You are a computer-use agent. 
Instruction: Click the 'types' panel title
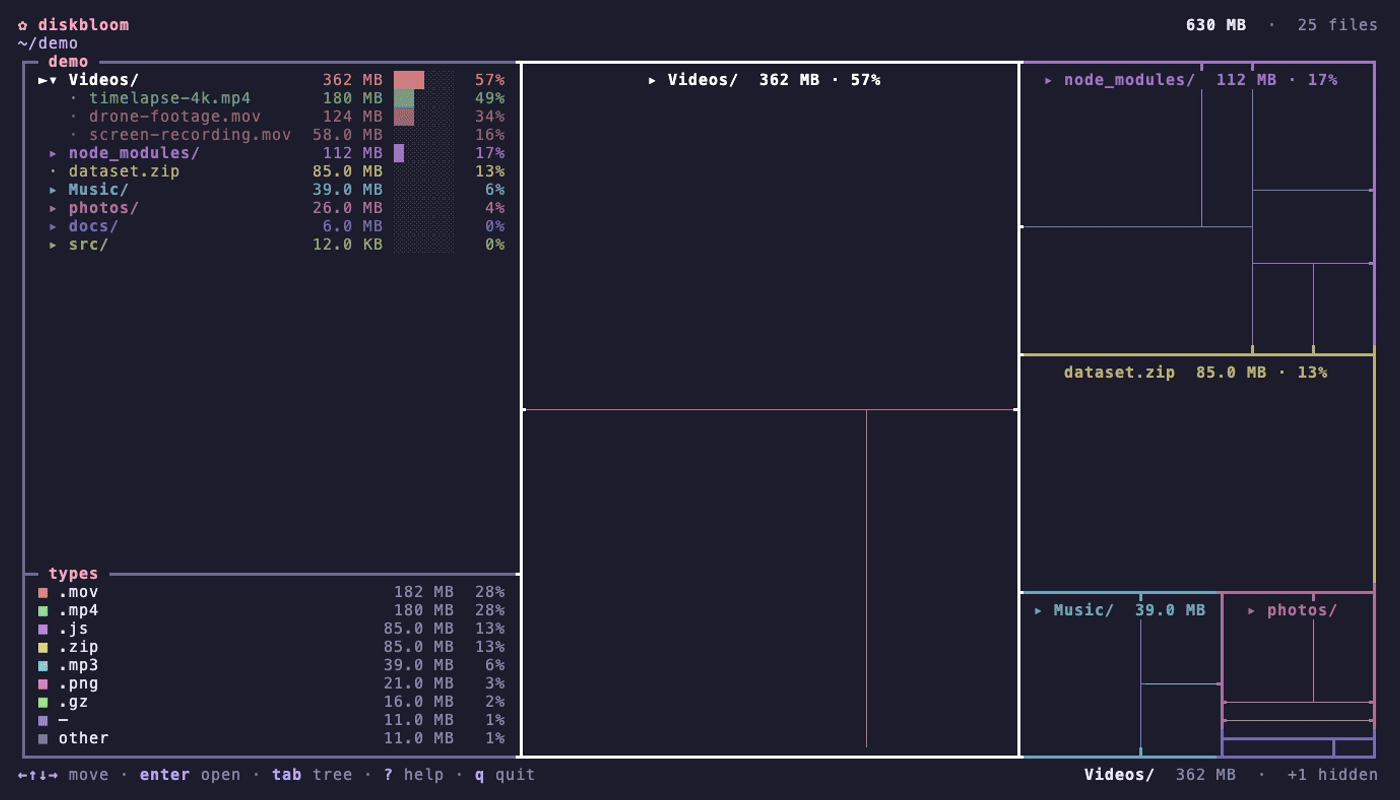(x=74, y=574)
